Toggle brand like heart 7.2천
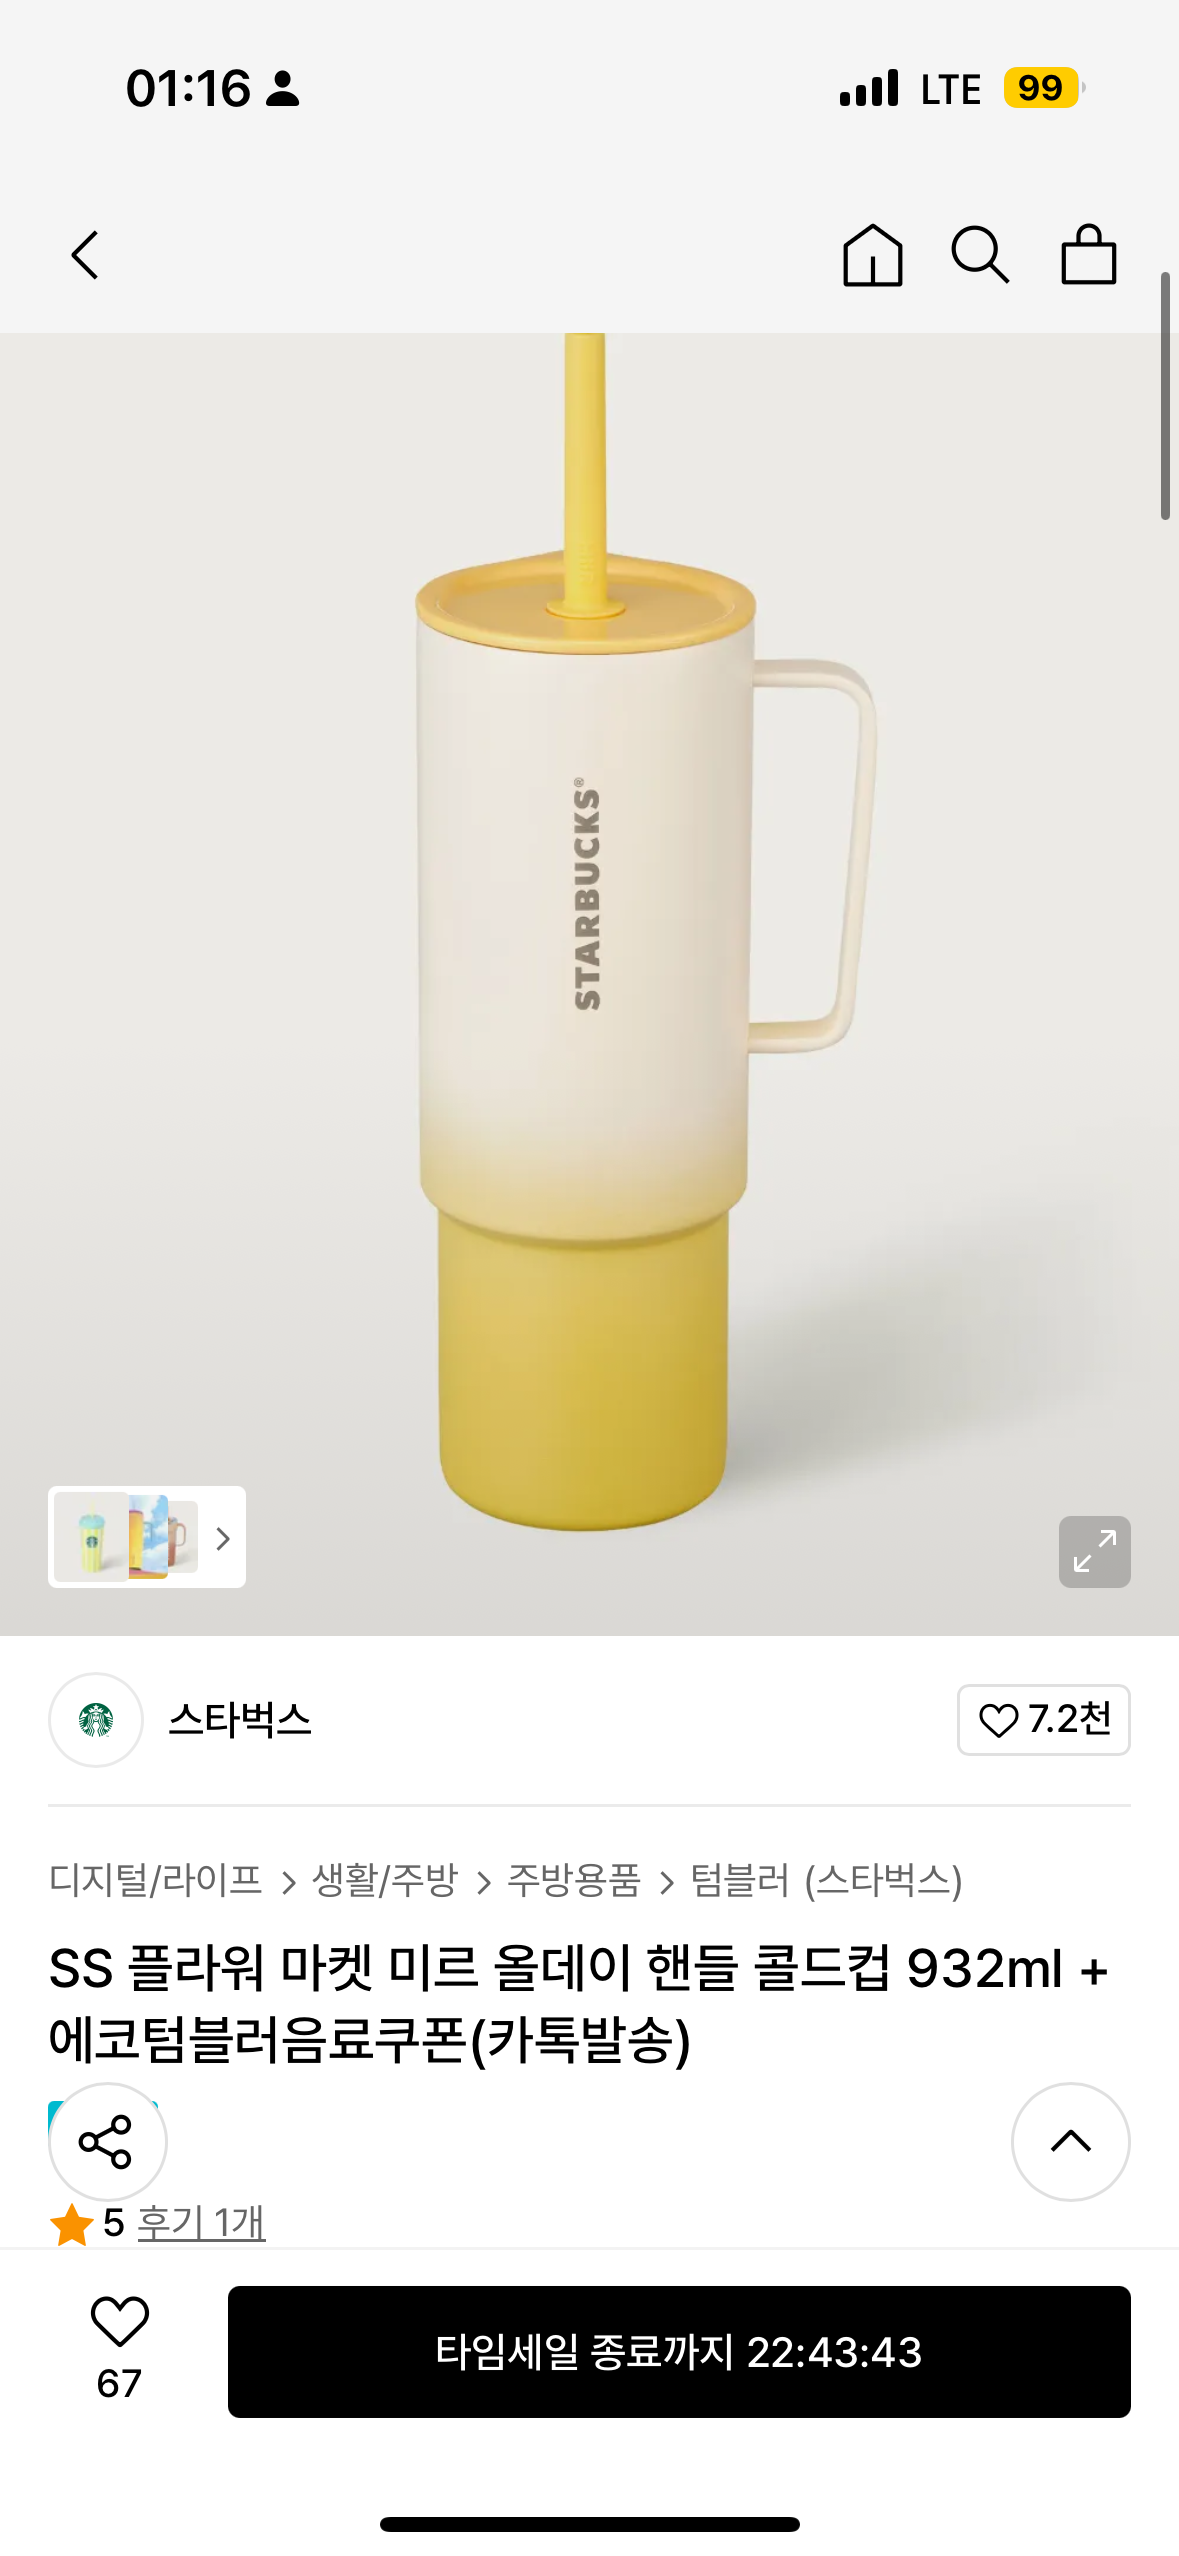This screenshot has height=2556, width=1179. pyautogui.click(x=1043, y=1719)
